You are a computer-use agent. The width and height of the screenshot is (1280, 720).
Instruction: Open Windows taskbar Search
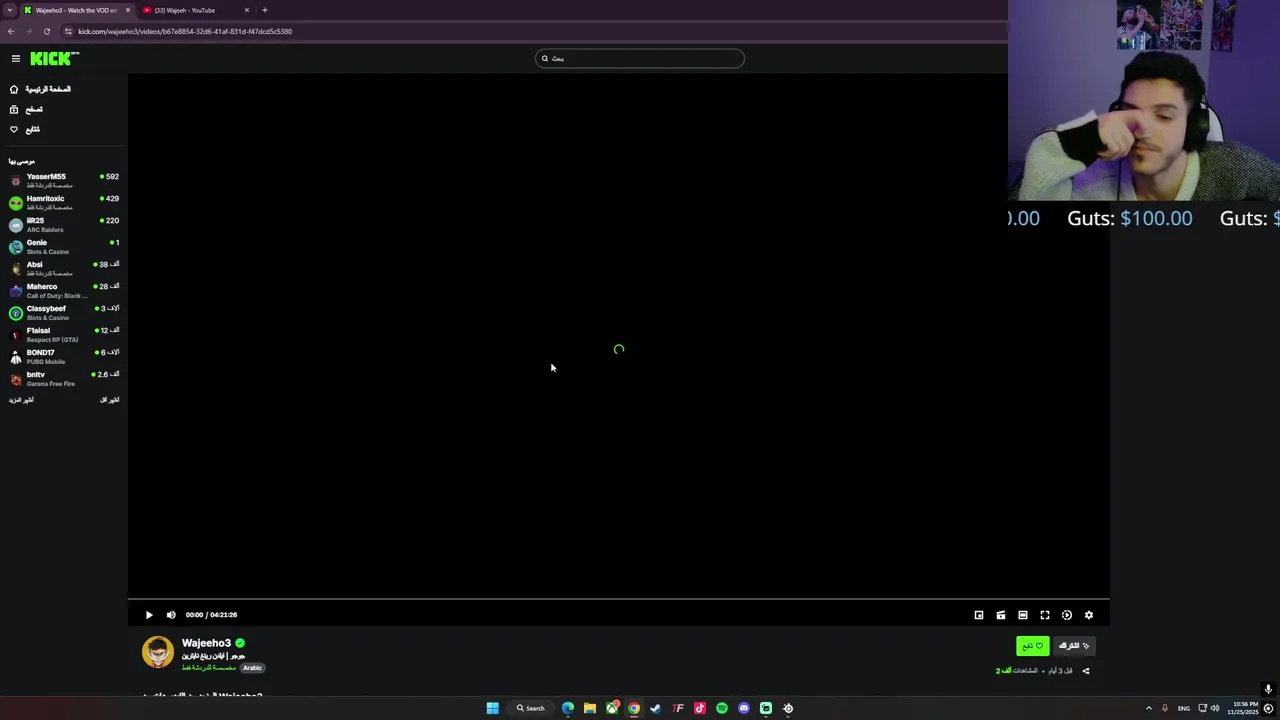[x=531, y=708]
